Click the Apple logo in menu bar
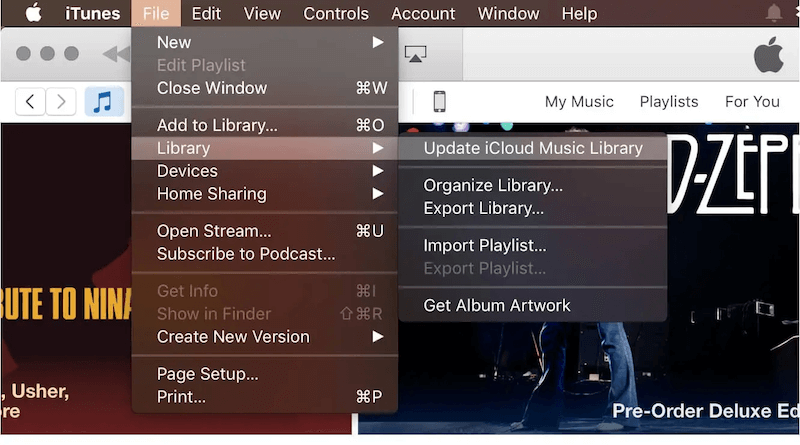This screenshot has height=445, width=800. pyautogui.click(x=33, y=14)
